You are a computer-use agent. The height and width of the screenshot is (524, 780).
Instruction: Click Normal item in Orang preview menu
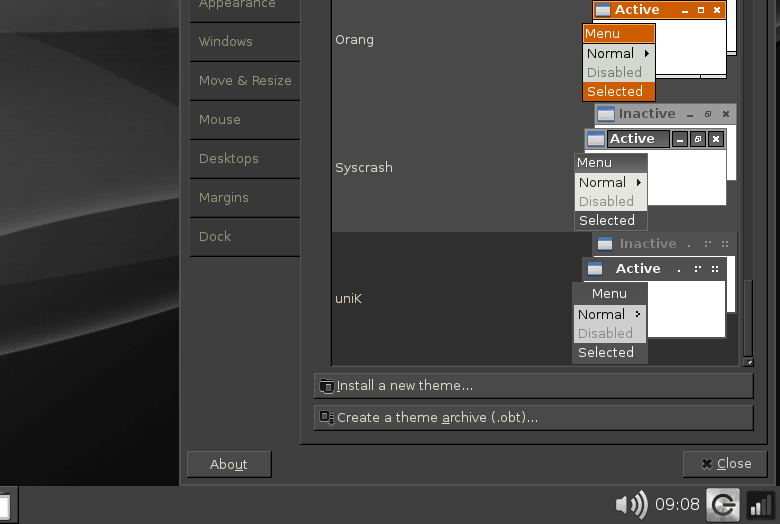tap(619, 54)
